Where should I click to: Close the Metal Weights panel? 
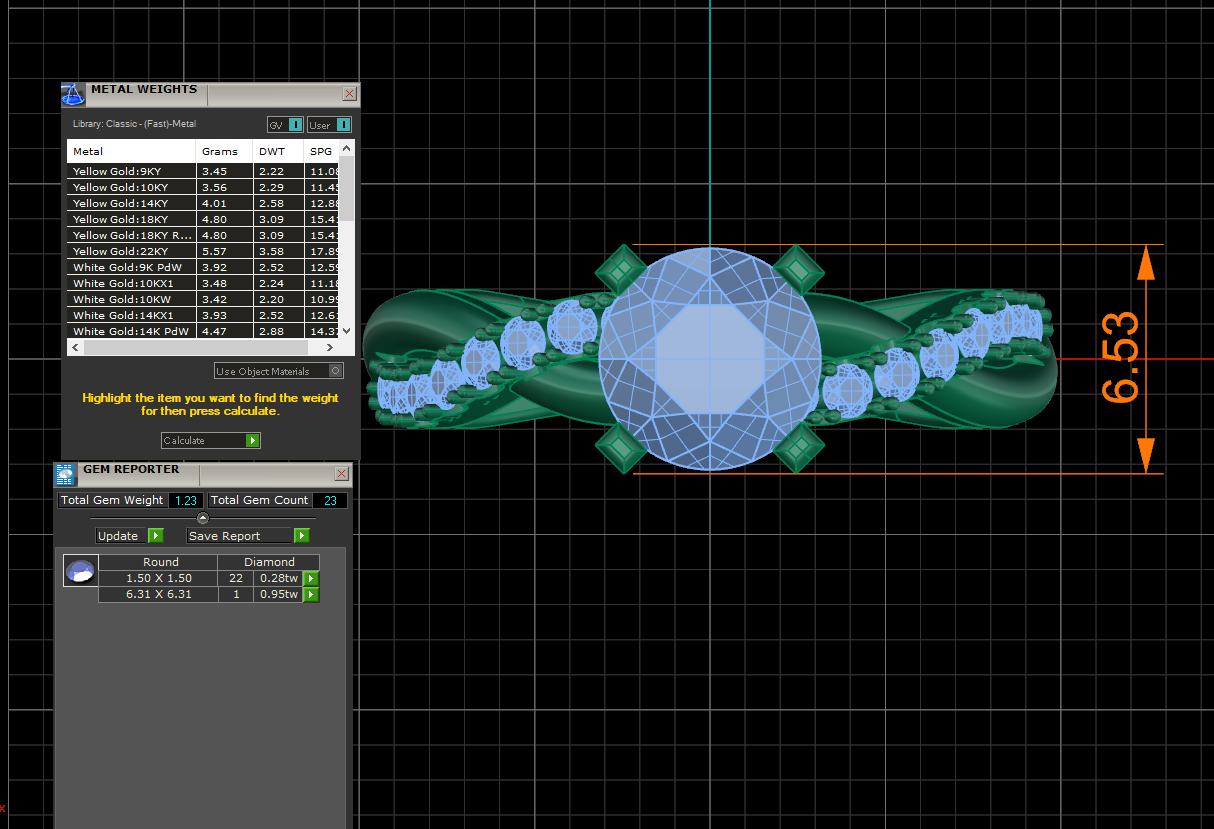pyautogui.click(x=349, y=94)
